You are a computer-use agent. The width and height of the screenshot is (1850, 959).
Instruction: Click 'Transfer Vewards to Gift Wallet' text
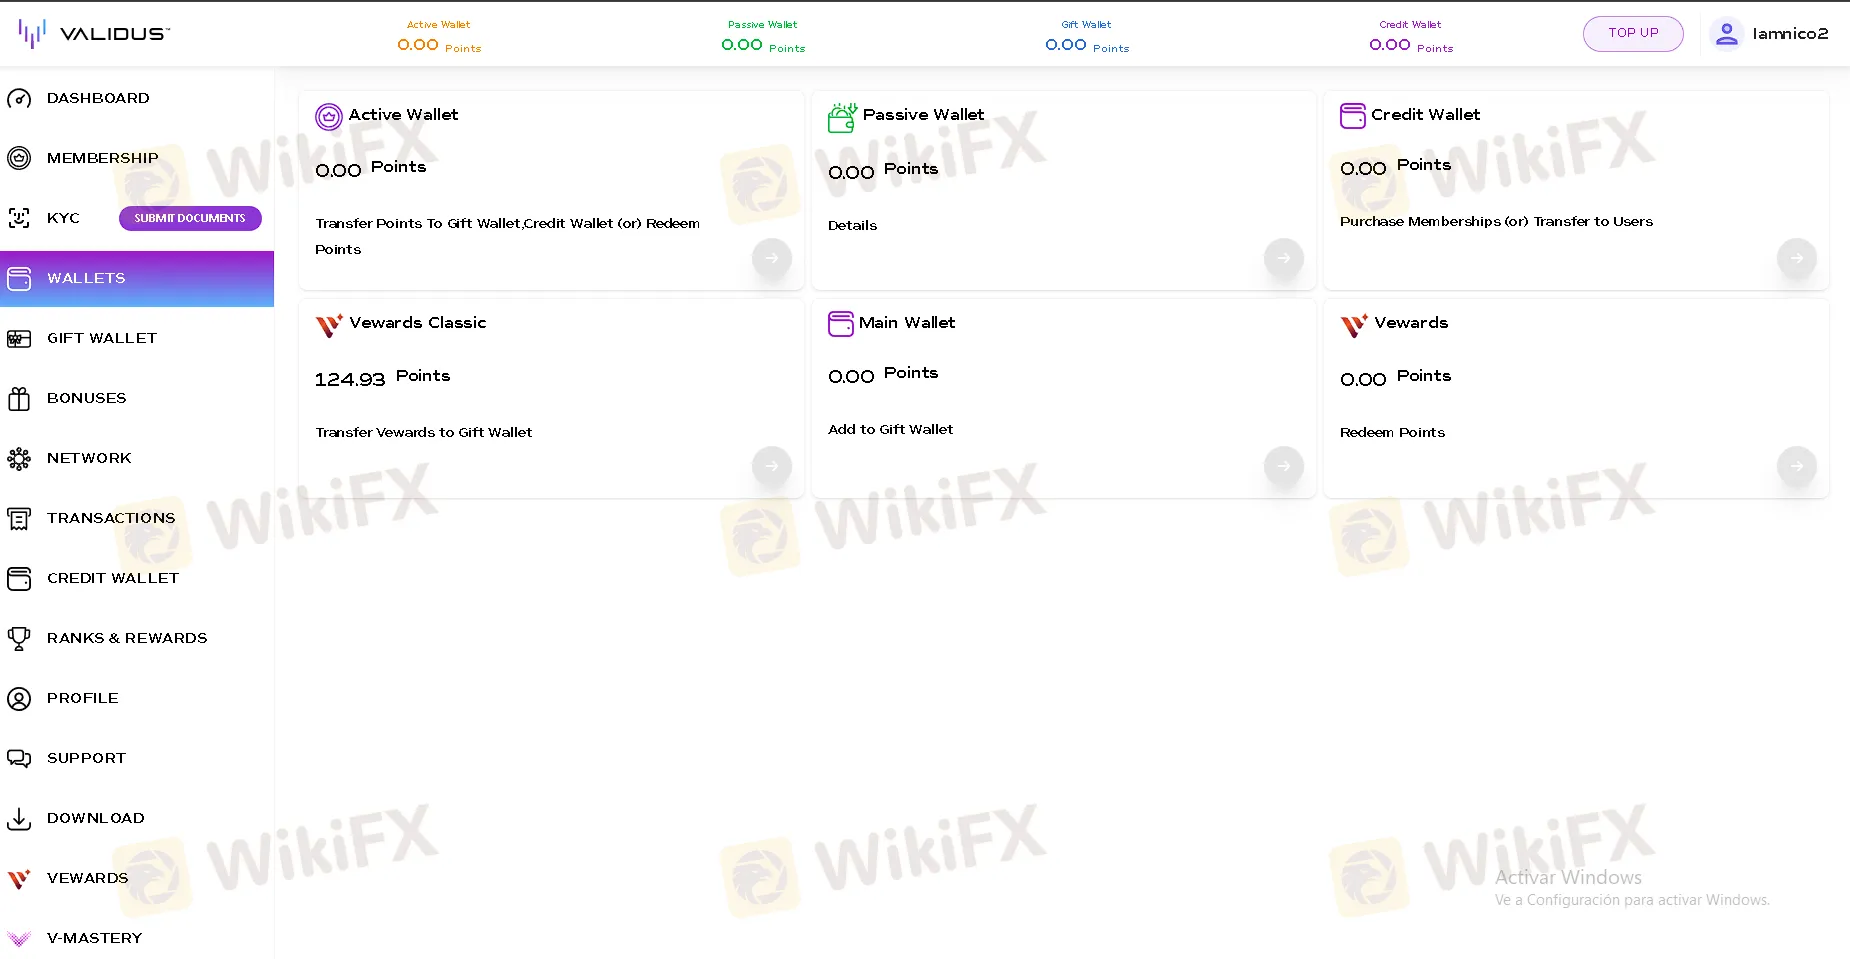(x=423, y=432)
